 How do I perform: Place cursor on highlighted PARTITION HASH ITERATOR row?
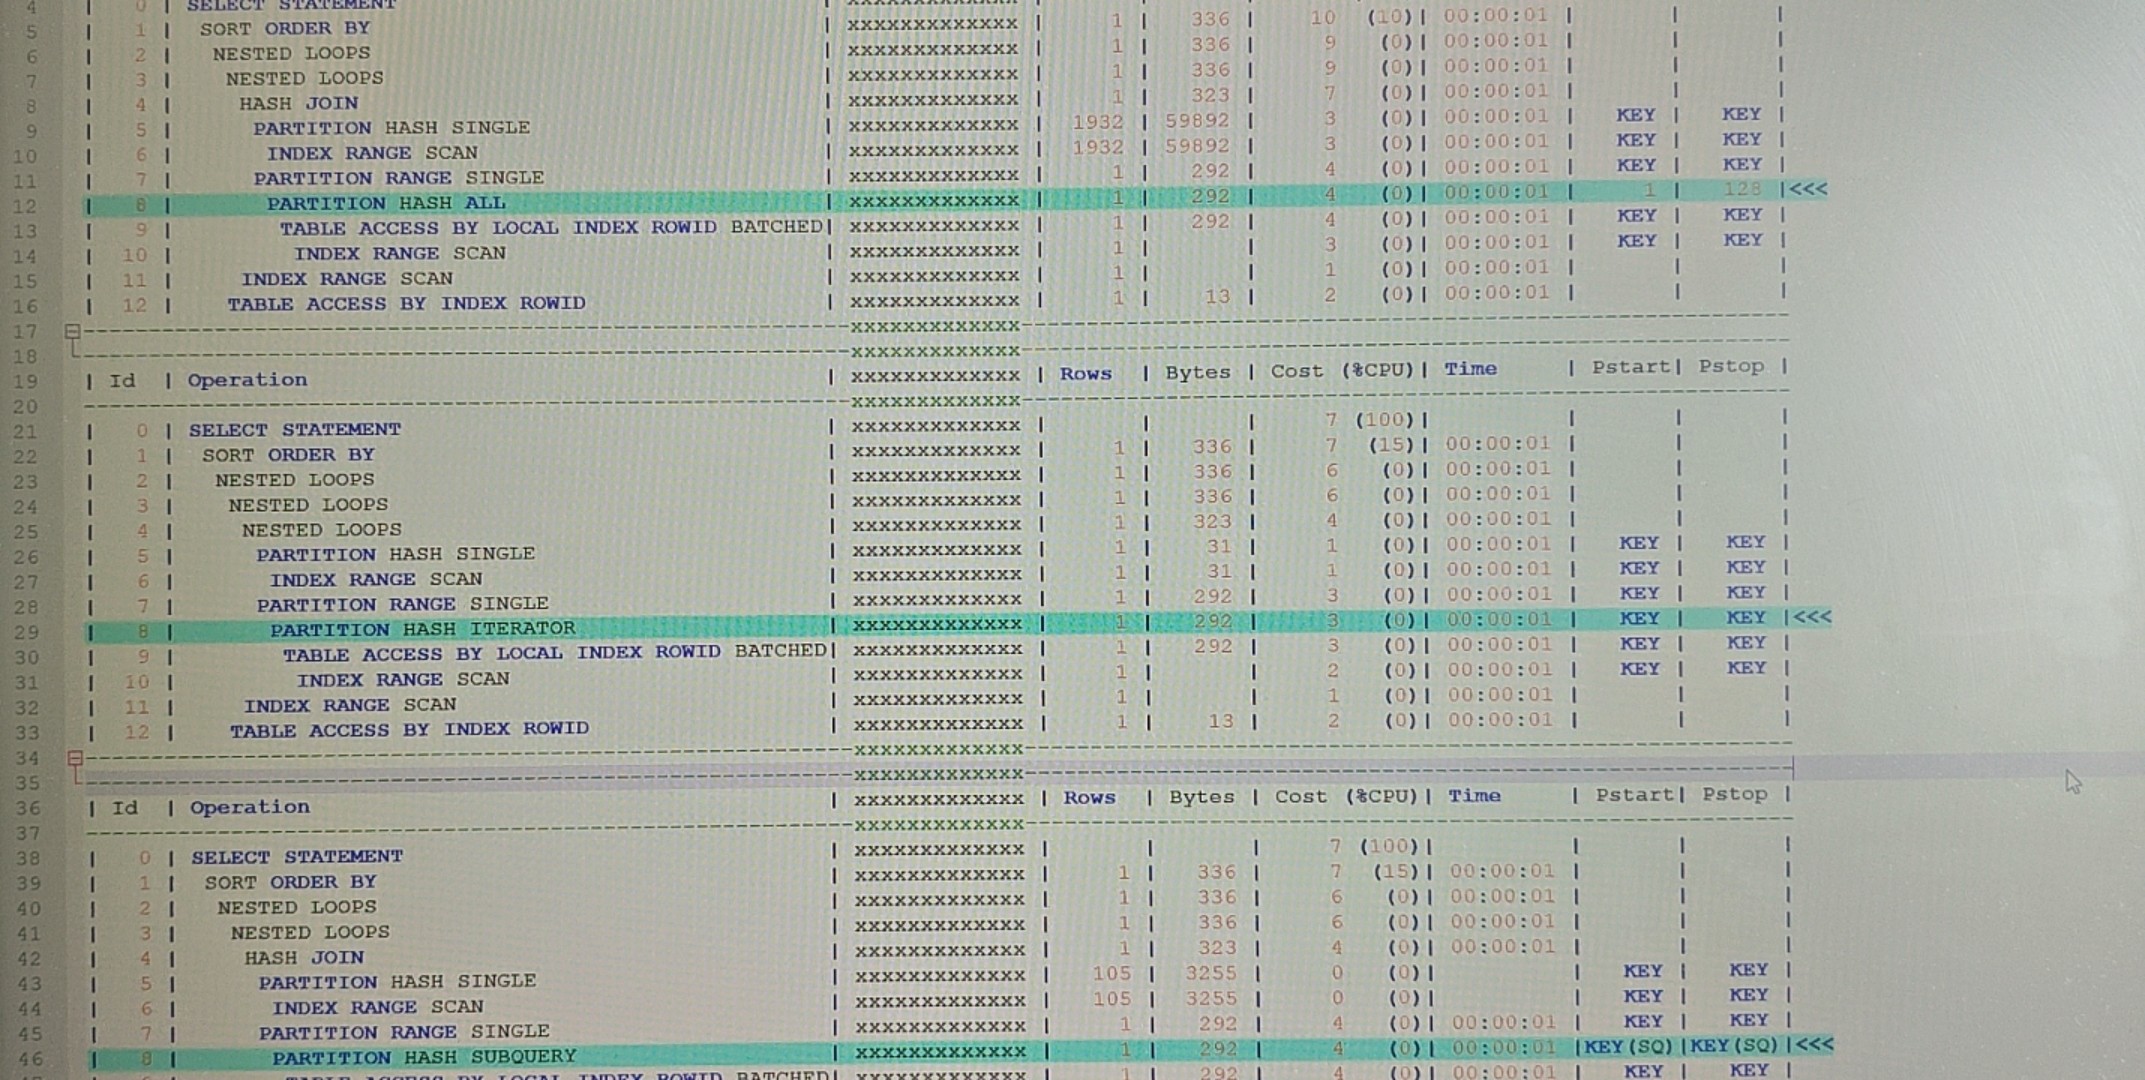point(422,629)
